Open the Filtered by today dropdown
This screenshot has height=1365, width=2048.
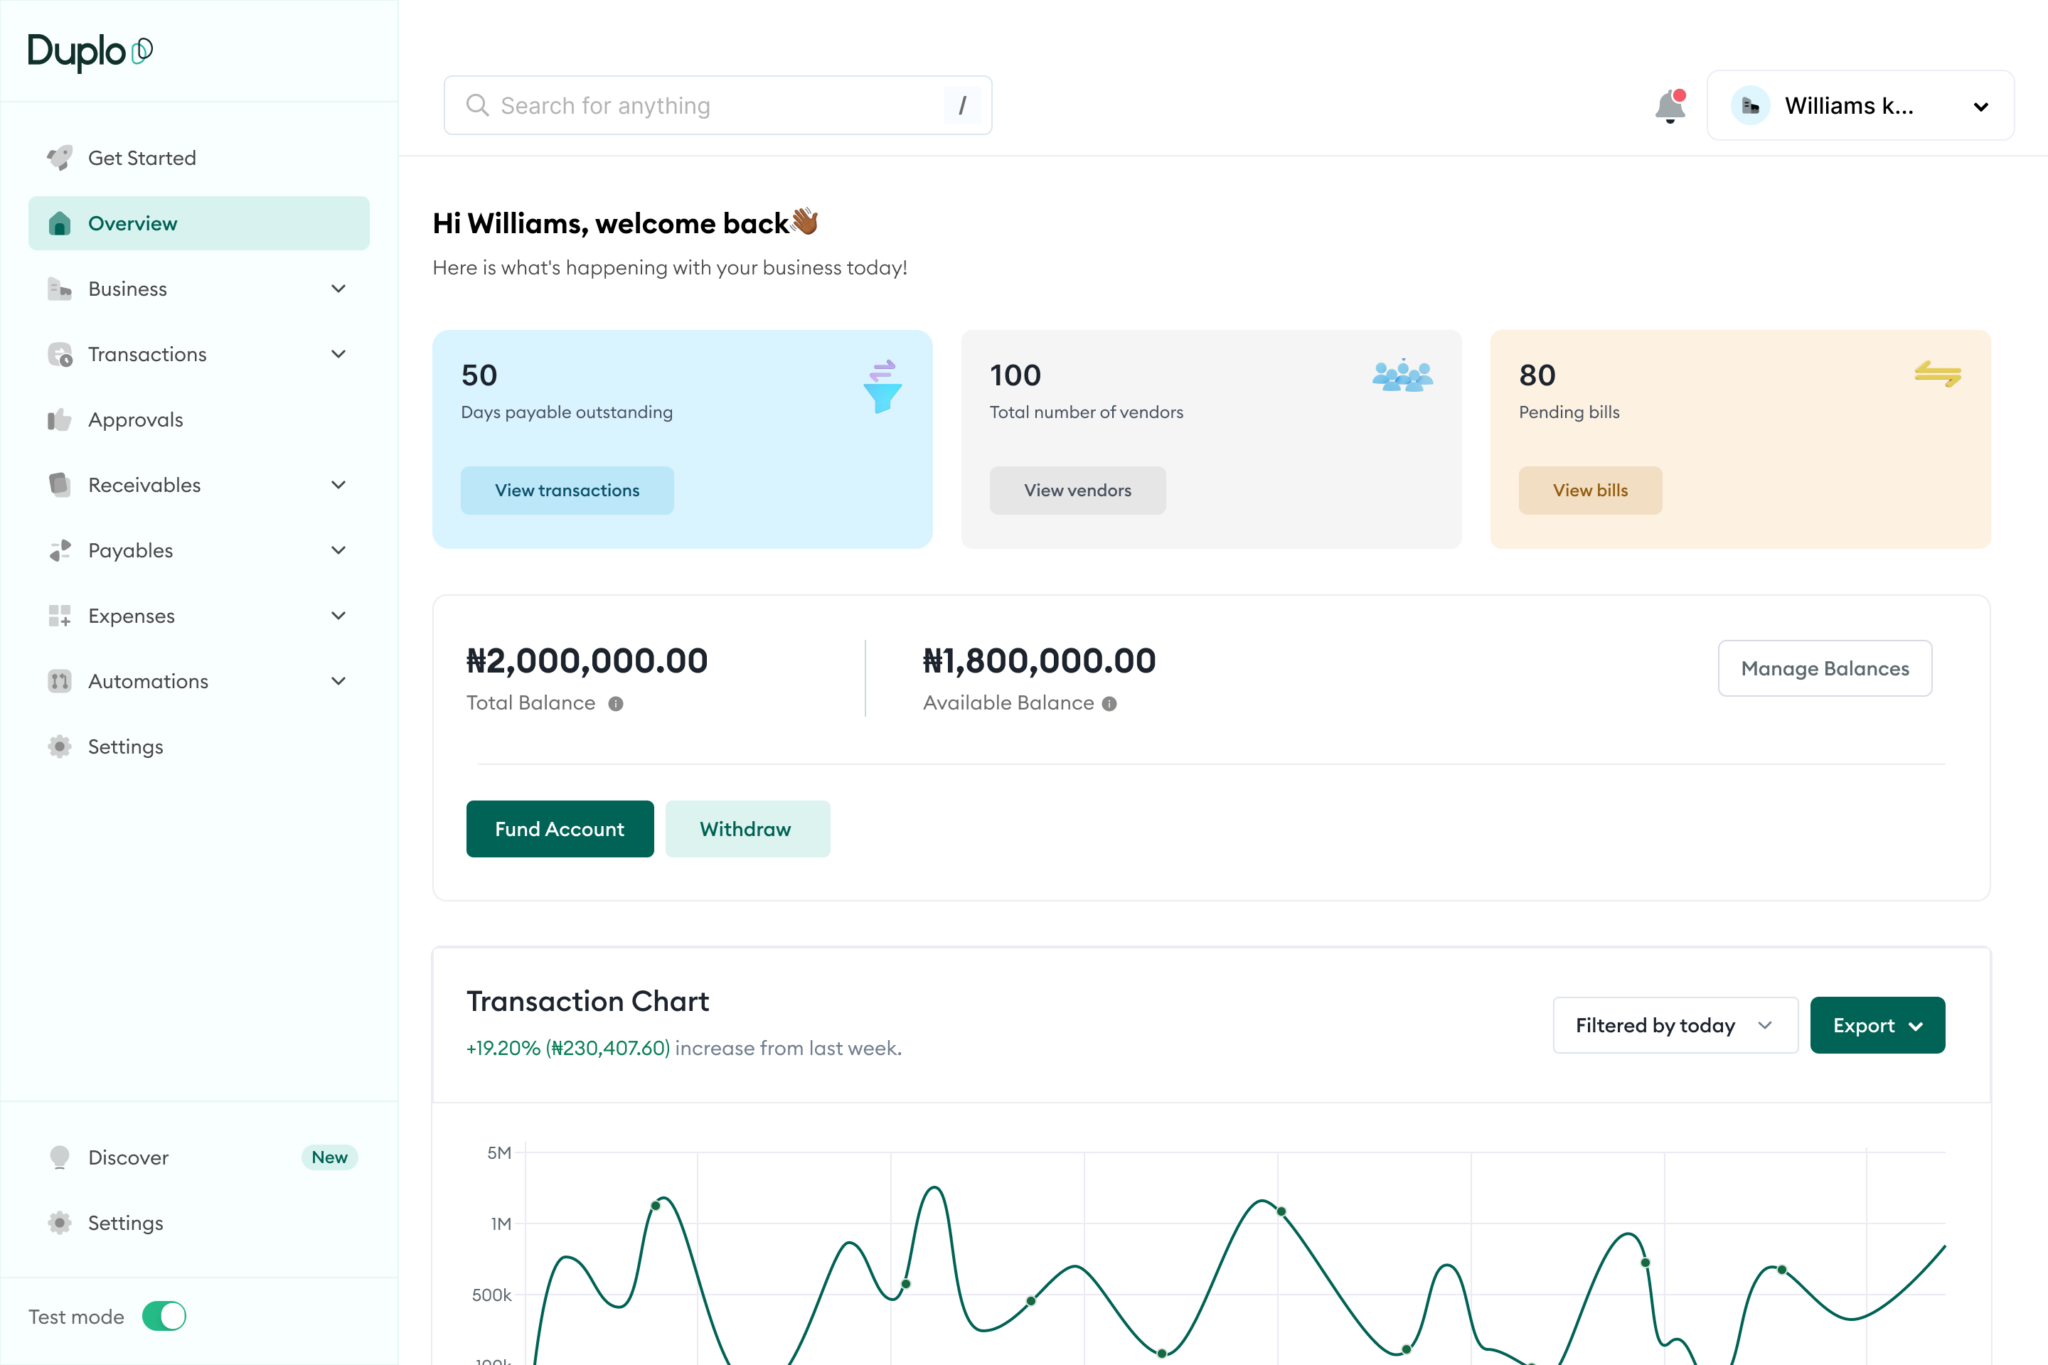1675,1025
